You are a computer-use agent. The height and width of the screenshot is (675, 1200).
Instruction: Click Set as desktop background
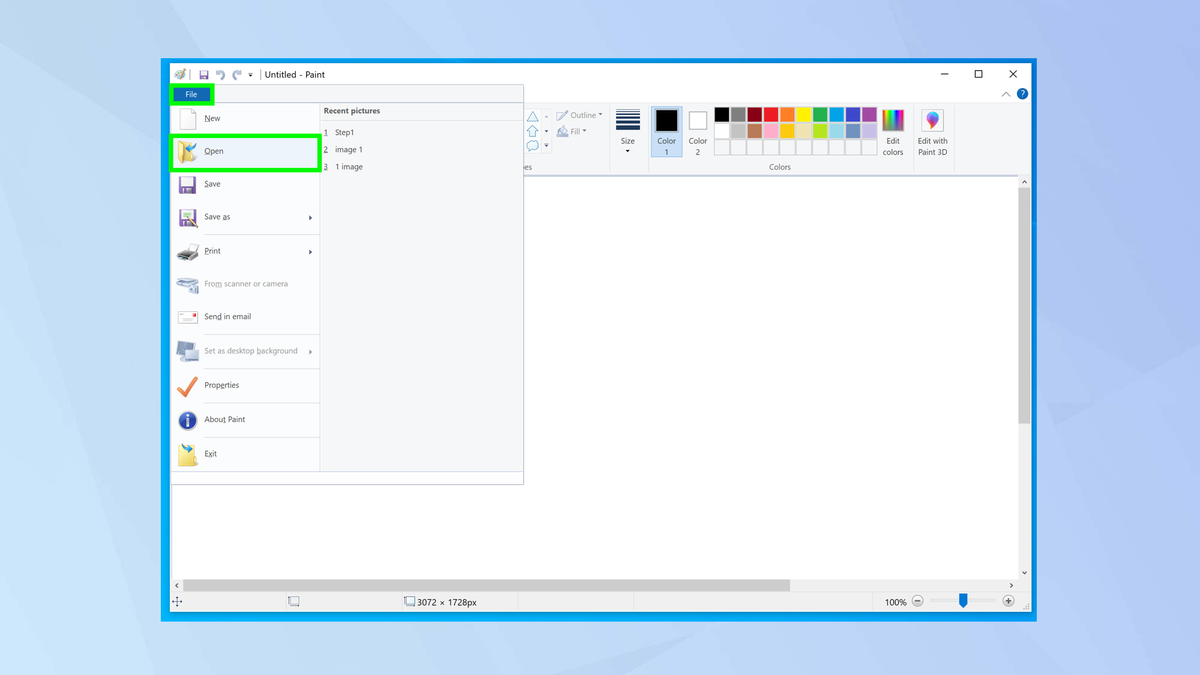tap(250, 351)
